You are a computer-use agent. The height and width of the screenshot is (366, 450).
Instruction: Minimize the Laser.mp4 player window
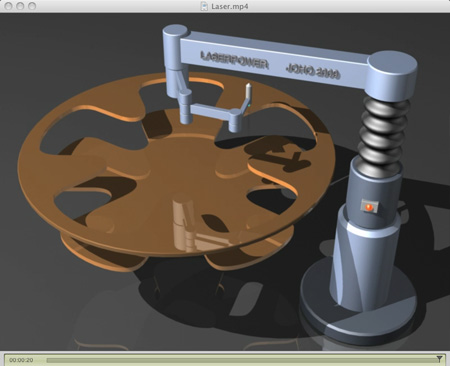[x=20, y=6]
